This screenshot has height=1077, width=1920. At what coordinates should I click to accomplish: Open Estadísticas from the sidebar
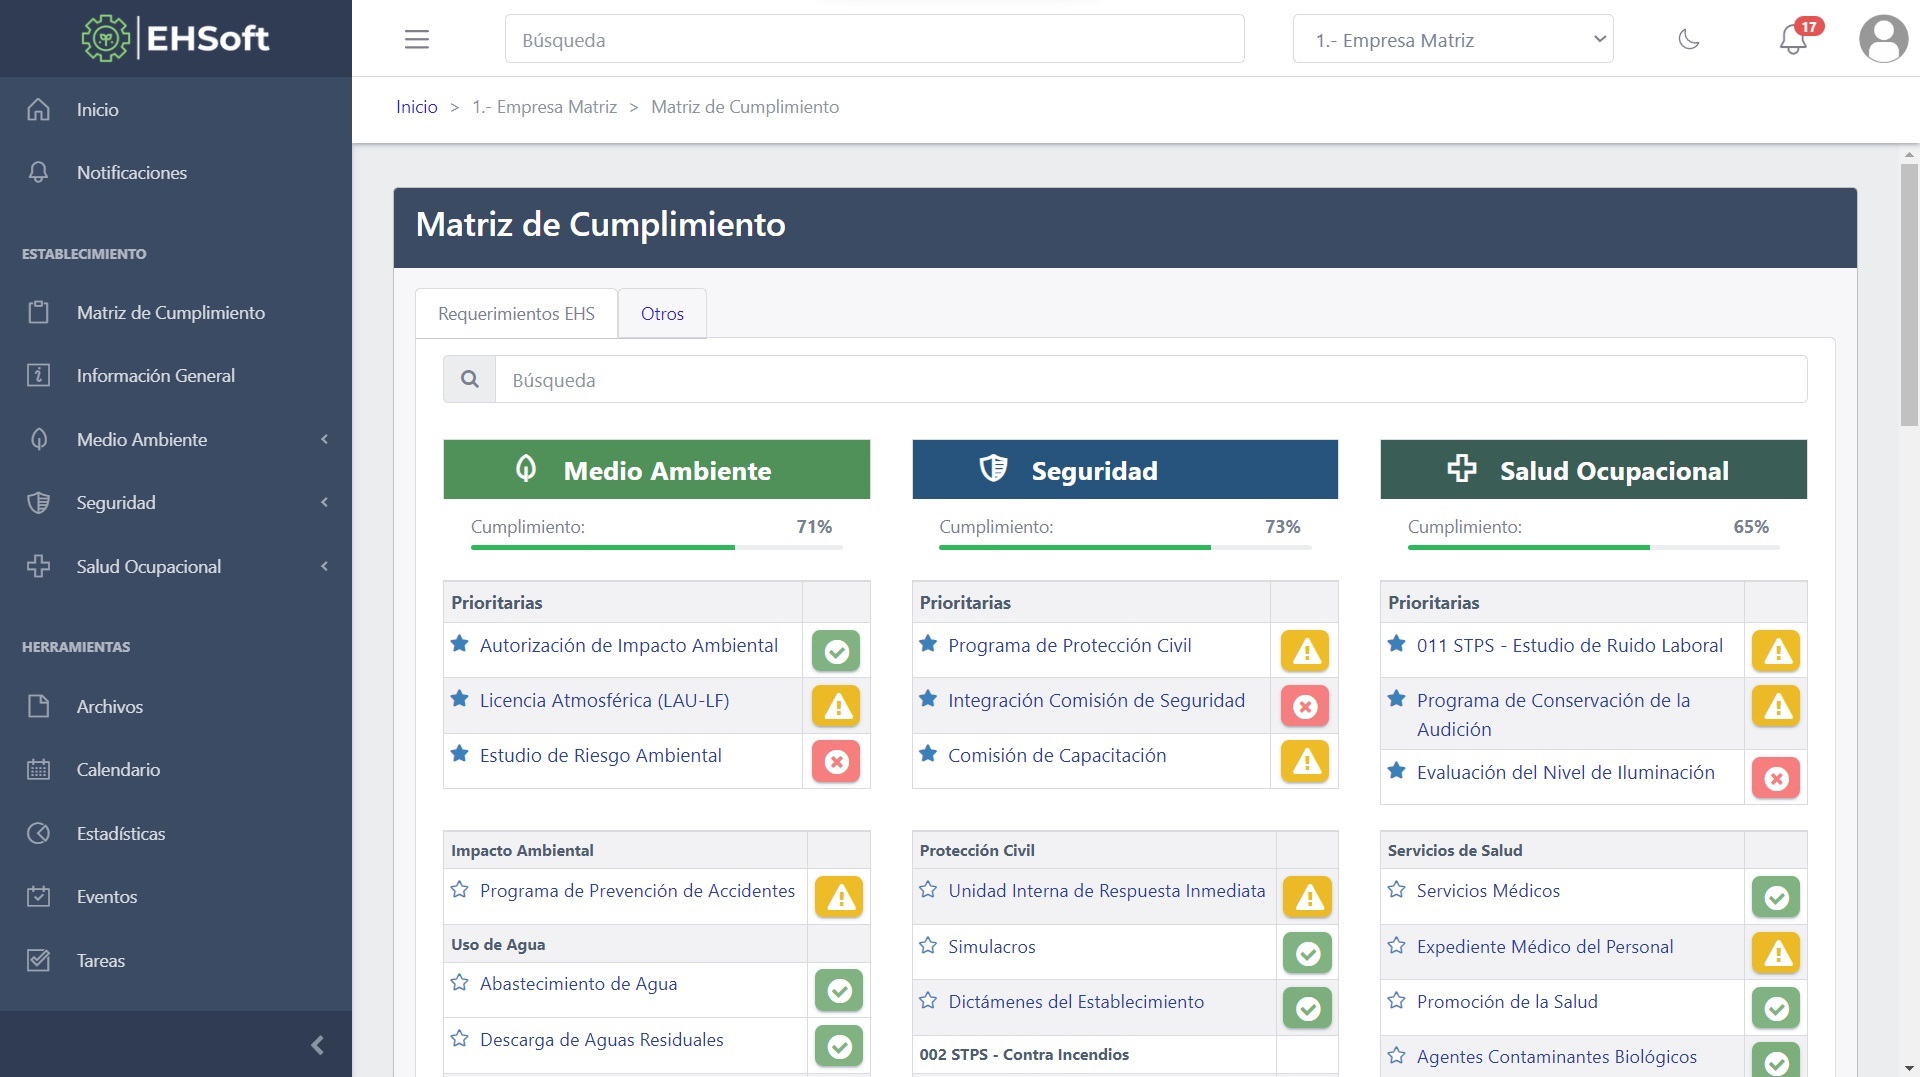tap(121, 832)
